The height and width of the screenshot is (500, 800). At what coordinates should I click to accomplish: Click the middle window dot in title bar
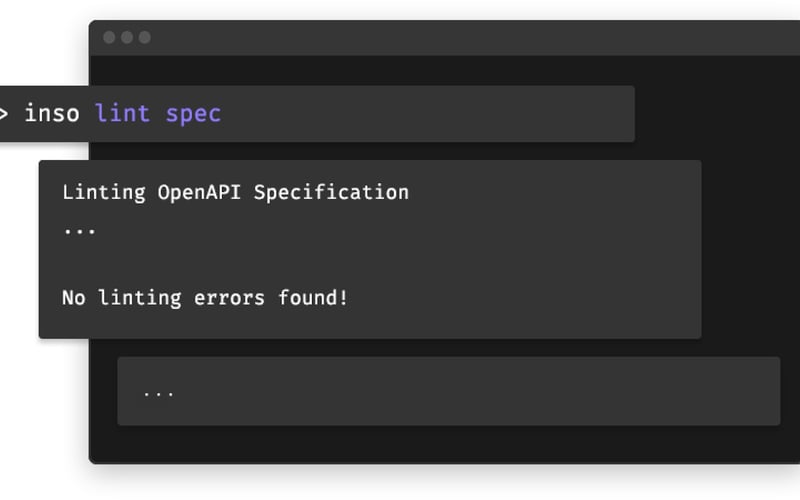(x=126, y=38)
